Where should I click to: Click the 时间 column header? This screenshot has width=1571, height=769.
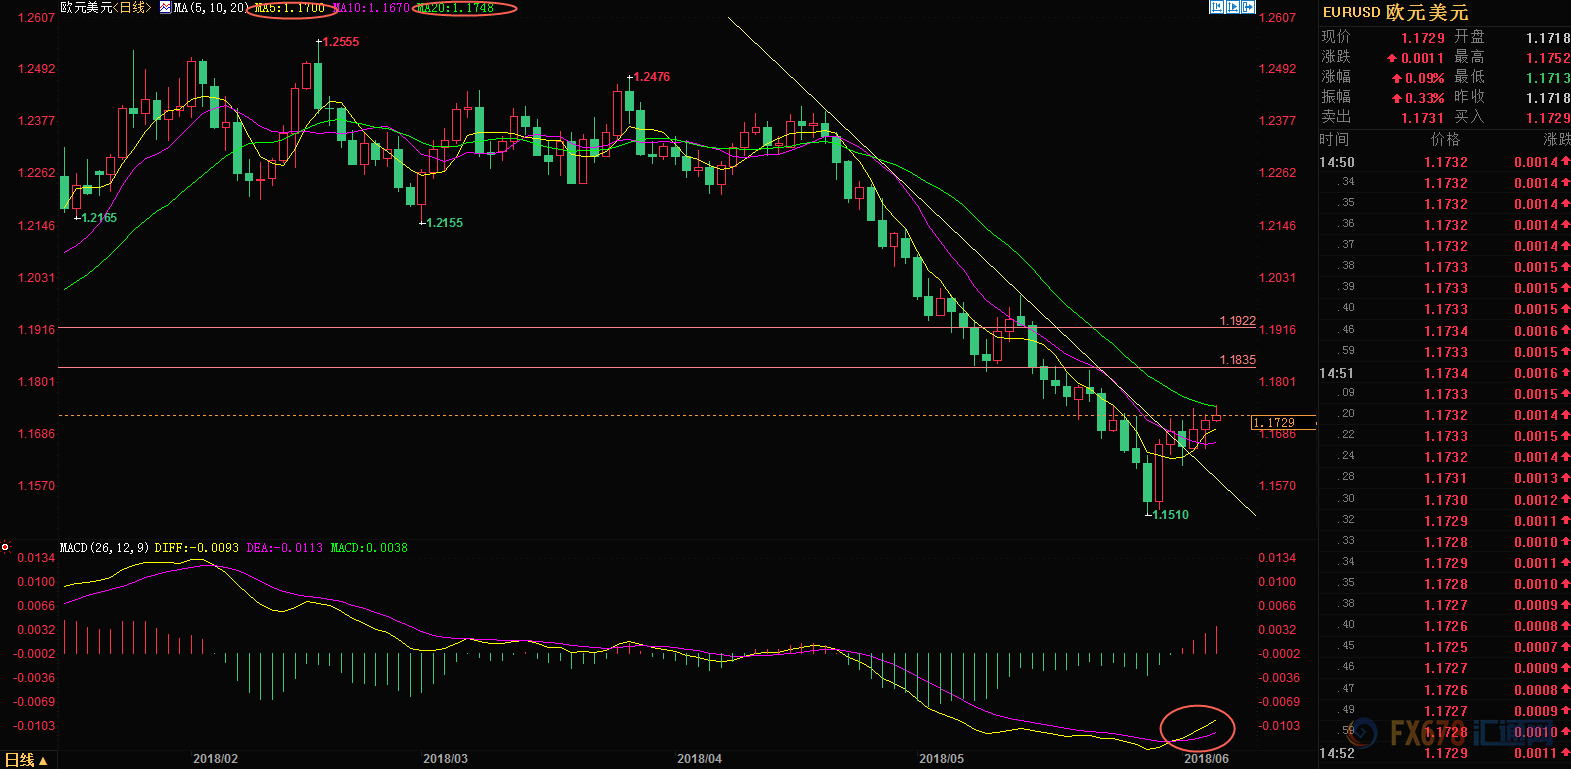(x=1334, y=140)
